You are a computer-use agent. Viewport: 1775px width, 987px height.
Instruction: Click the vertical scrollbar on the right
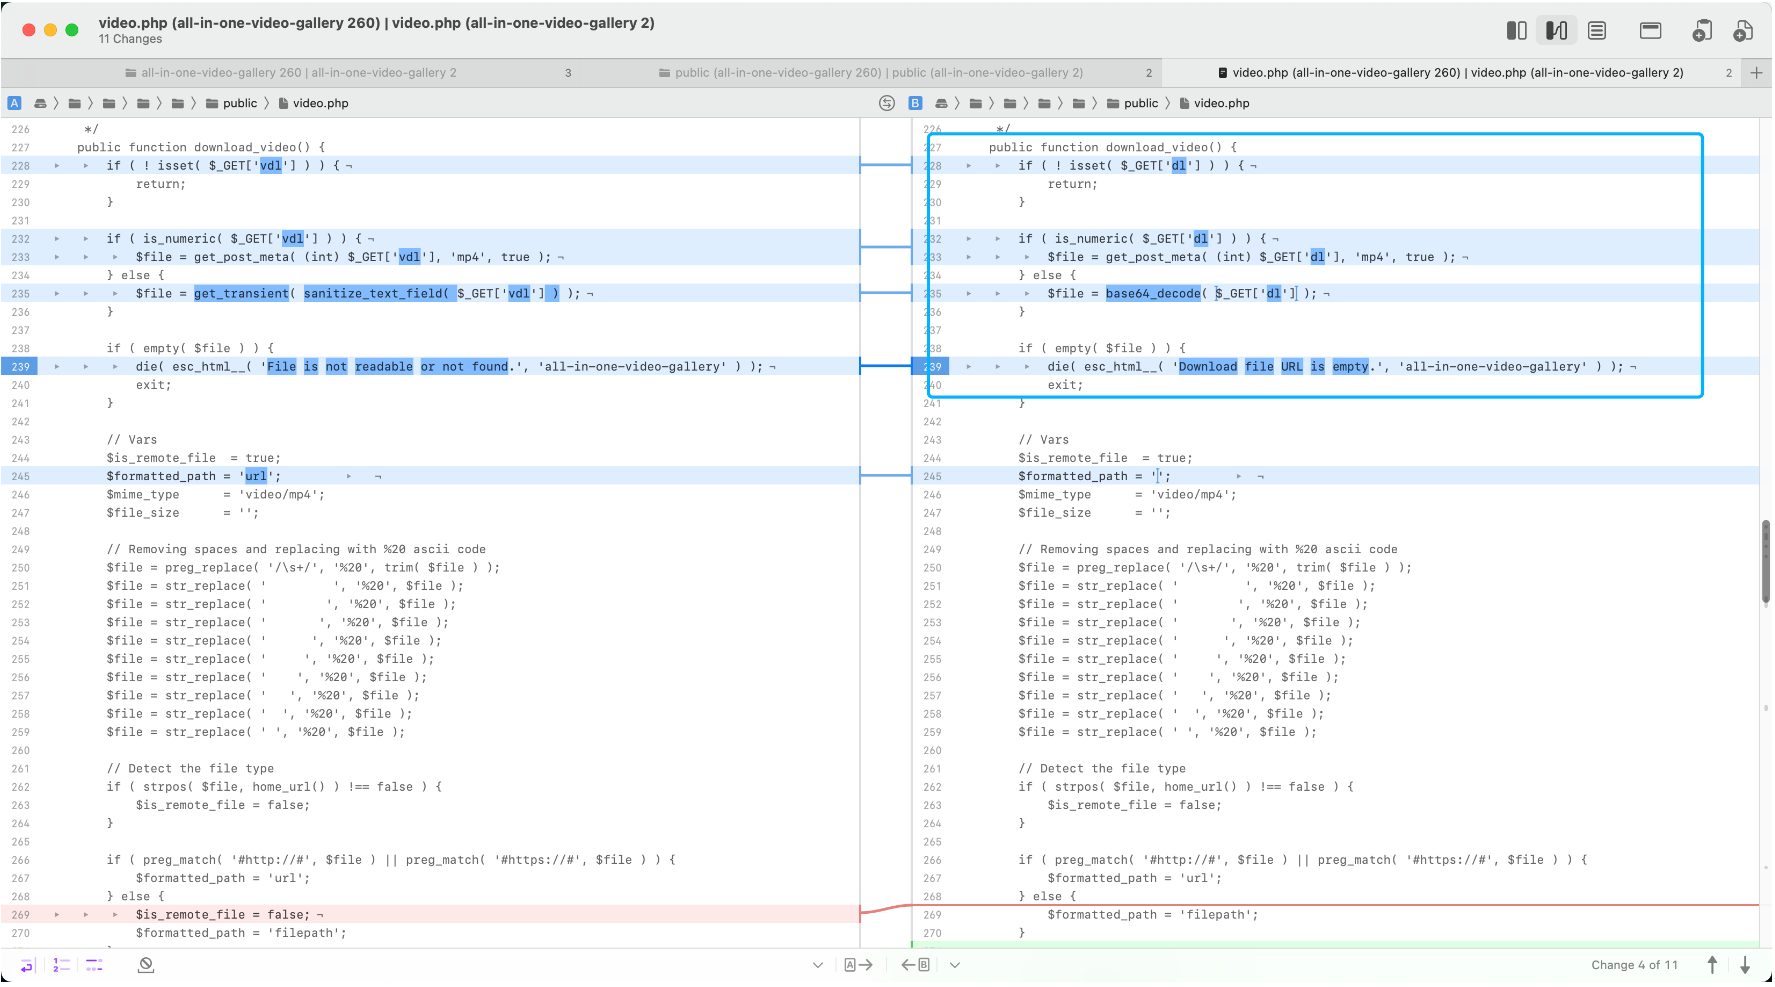[1765, 563]
